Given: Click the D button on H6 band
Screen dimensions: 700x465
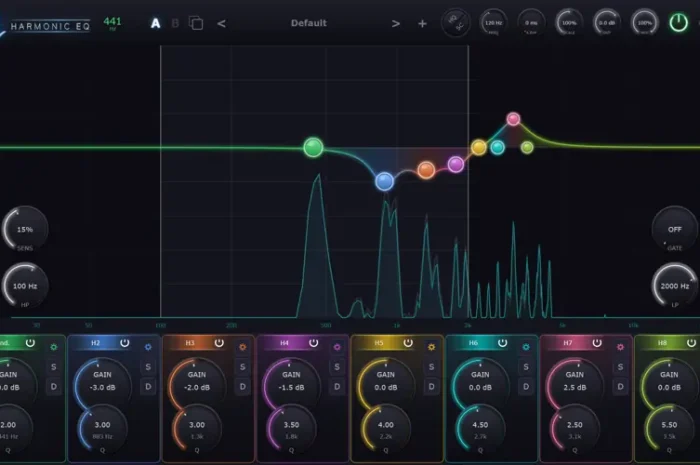Looking at the screenshot, I should click(x=526, y=386).
